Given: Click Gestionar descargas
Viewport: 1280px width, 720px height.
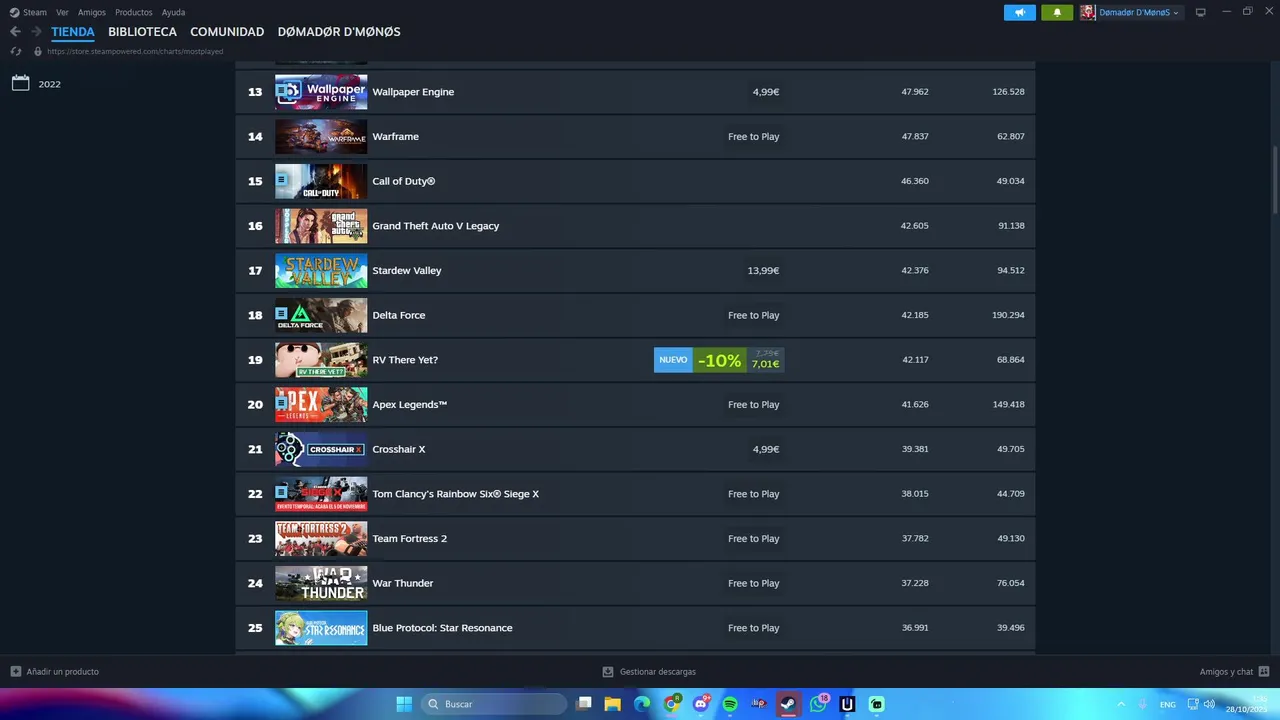Looking at the screenshot, I should click(658, 672).
